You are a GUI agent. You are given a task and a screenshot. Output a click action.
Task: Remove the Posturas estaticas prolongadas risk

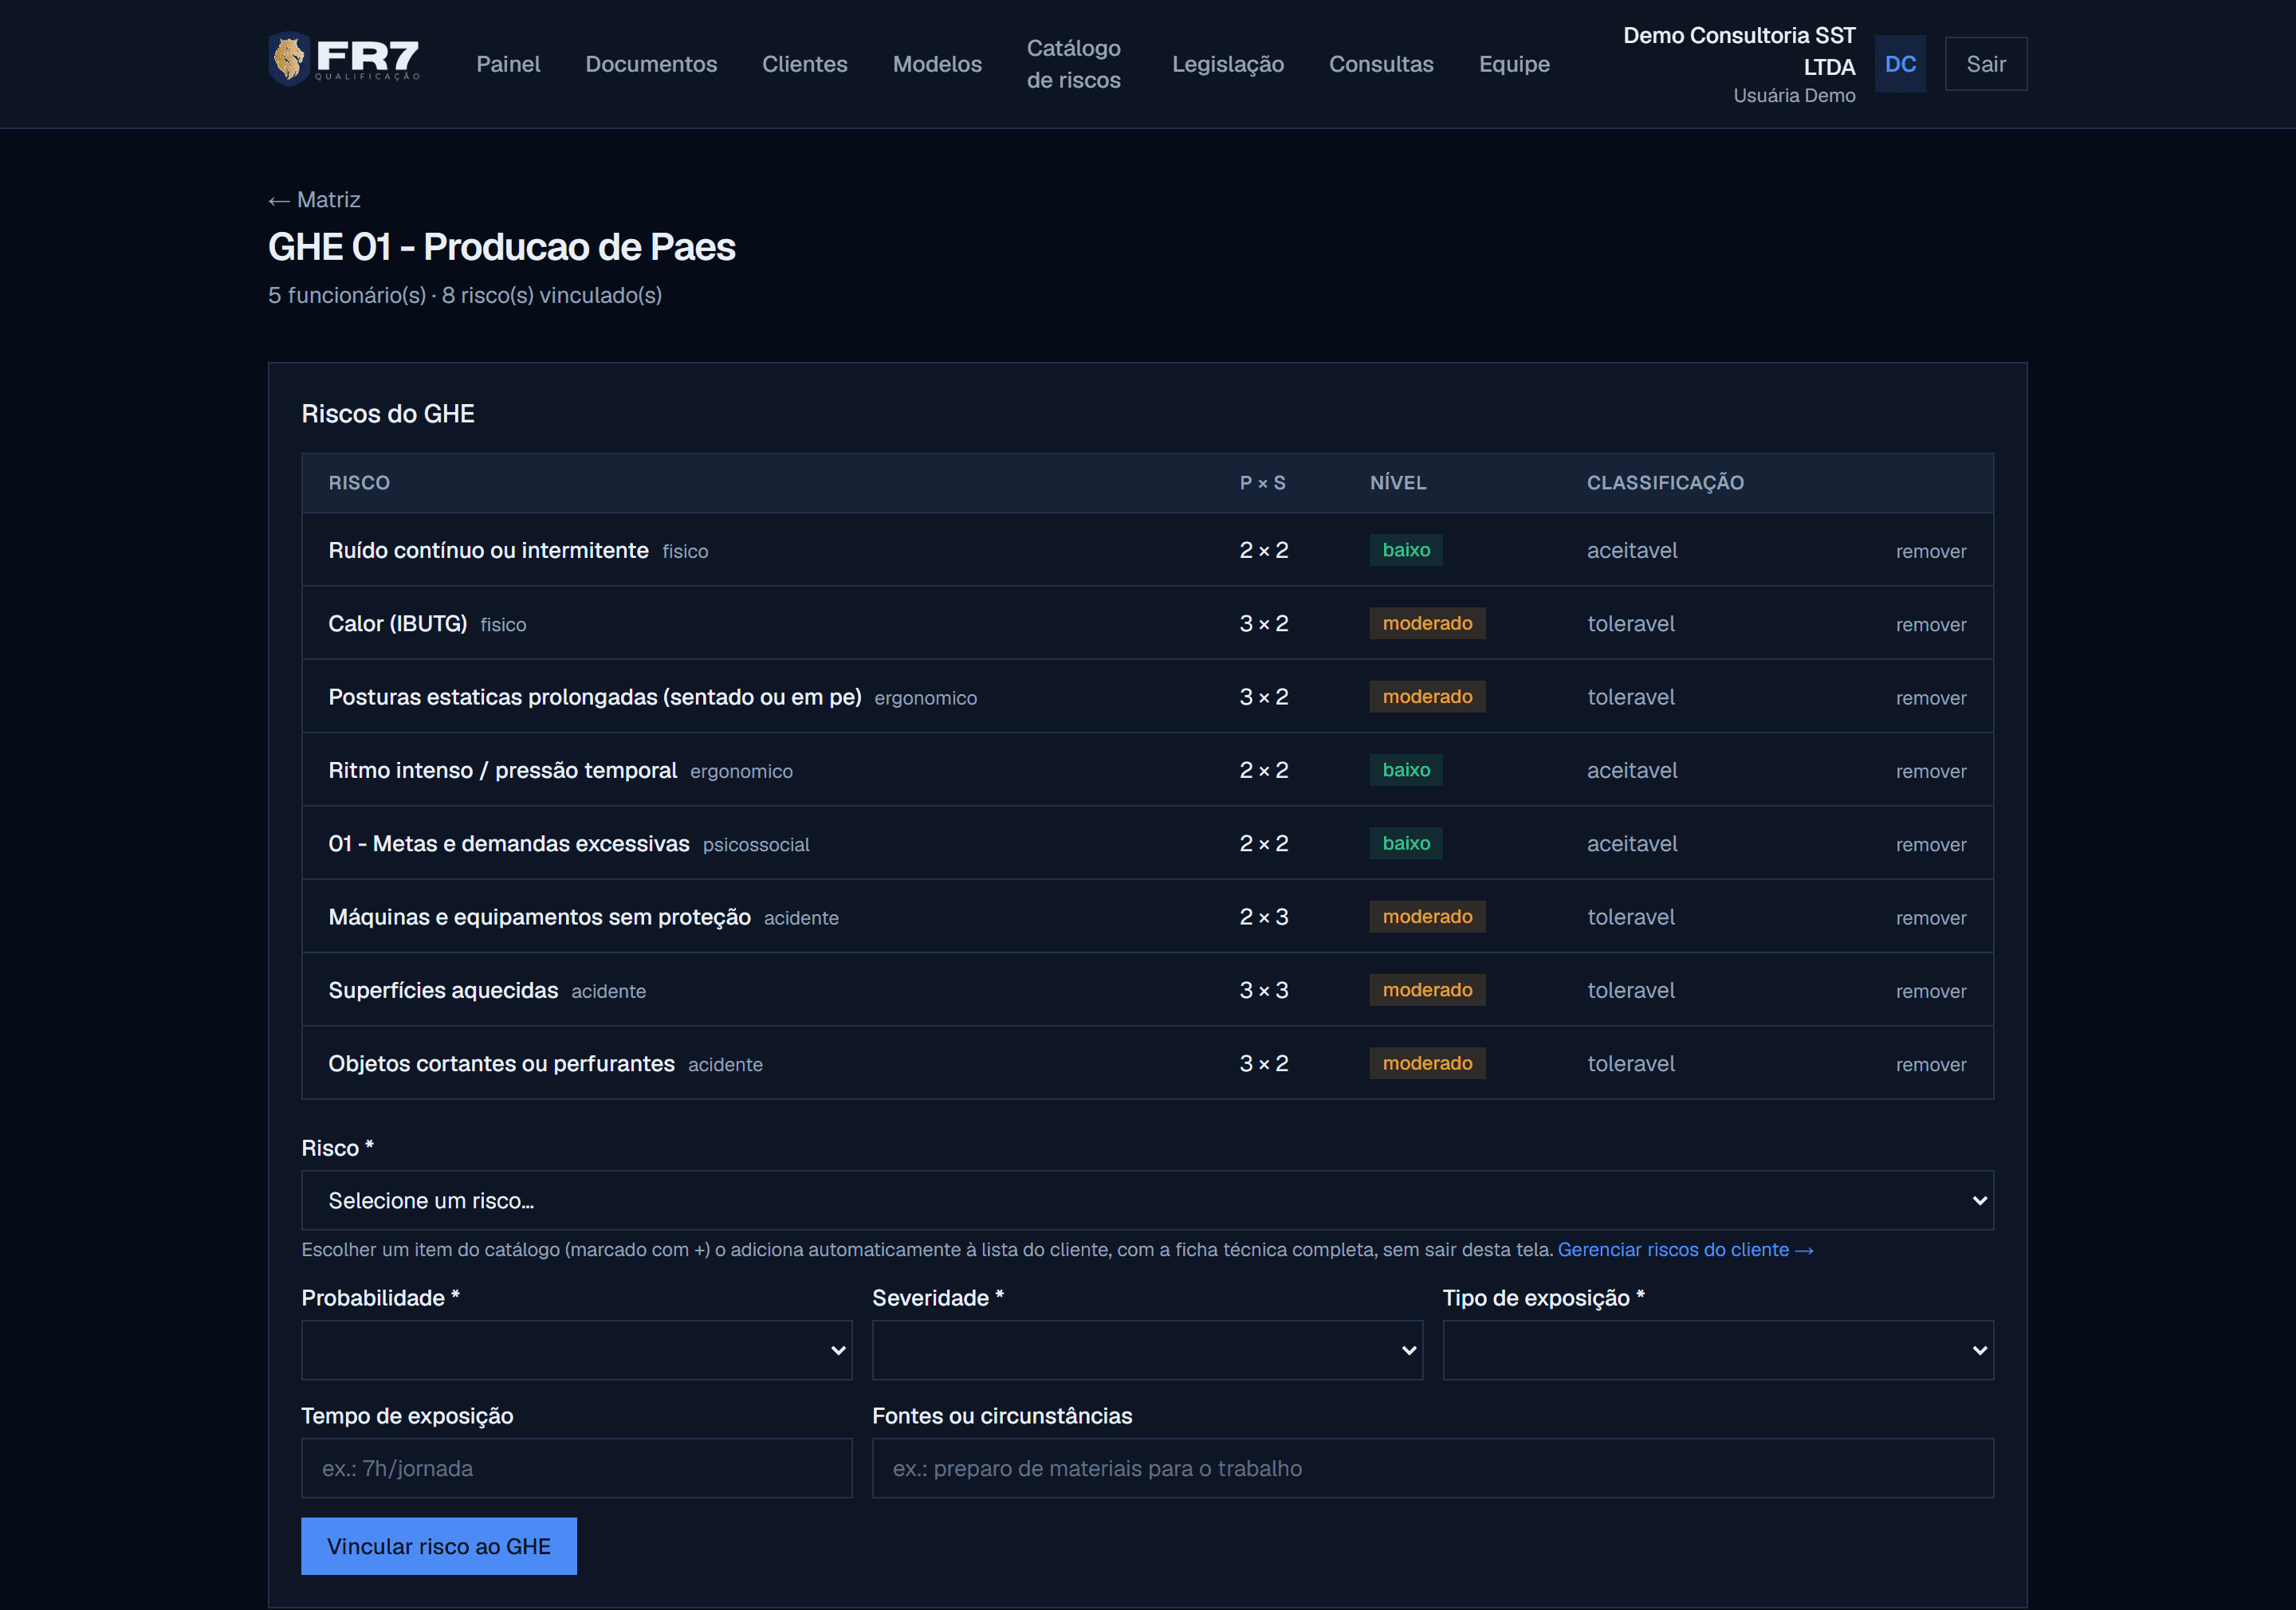coord(1930,698)
